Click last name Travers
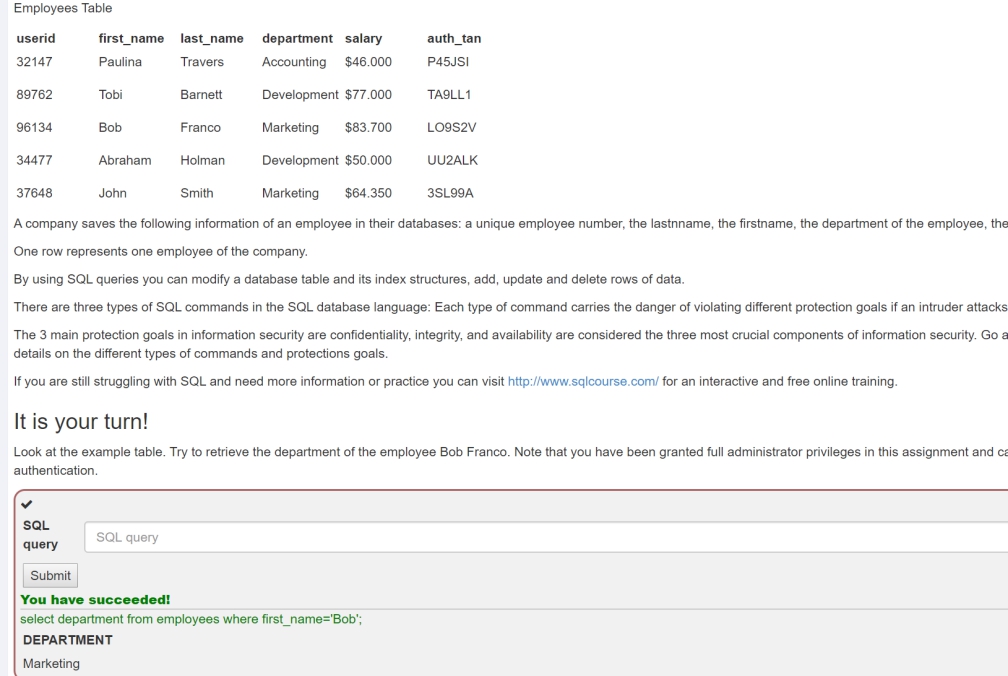The image size is (1008, 676). coord(202,62)
